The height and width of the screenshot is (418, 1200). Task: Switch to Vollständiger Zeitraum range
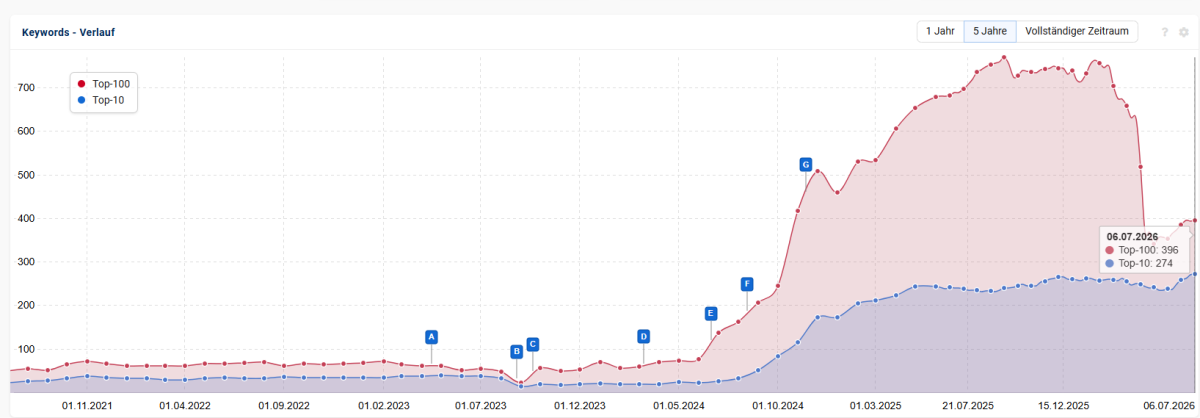[x=1077, y=31]
